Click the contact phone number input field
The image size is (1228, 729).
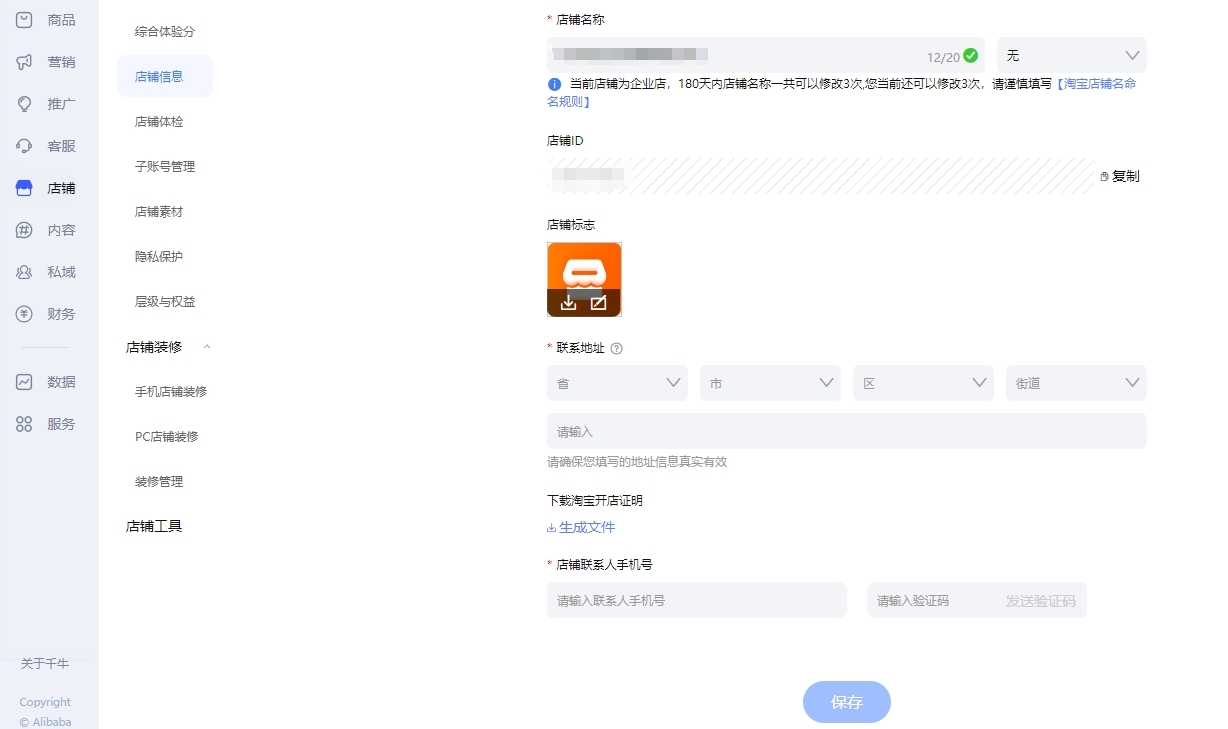[696, 601]
